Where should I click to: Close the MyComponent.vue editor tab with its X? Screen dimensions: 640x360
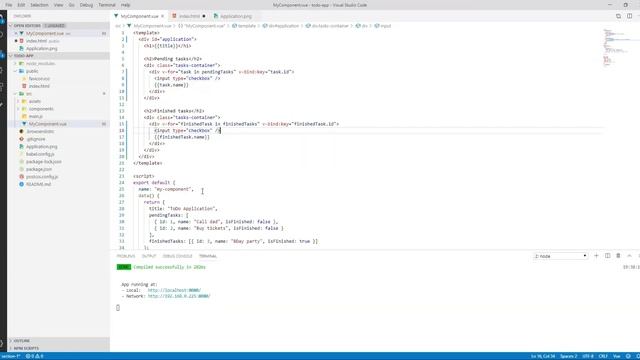tap(162, 16)
